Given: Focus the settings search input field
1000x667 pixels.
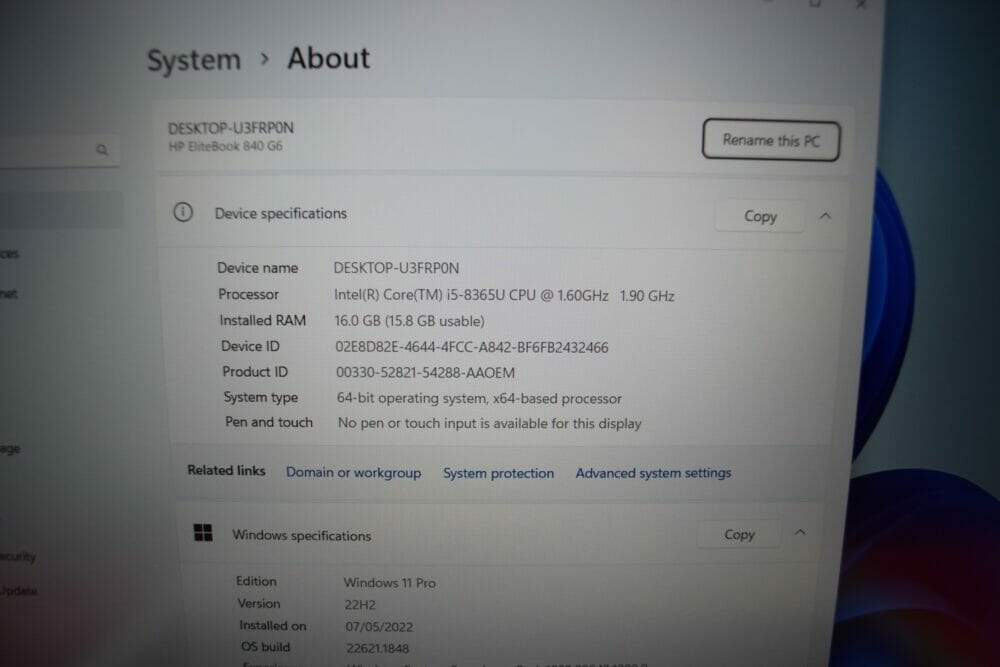Looking at the screenshot, I should 59,150.
